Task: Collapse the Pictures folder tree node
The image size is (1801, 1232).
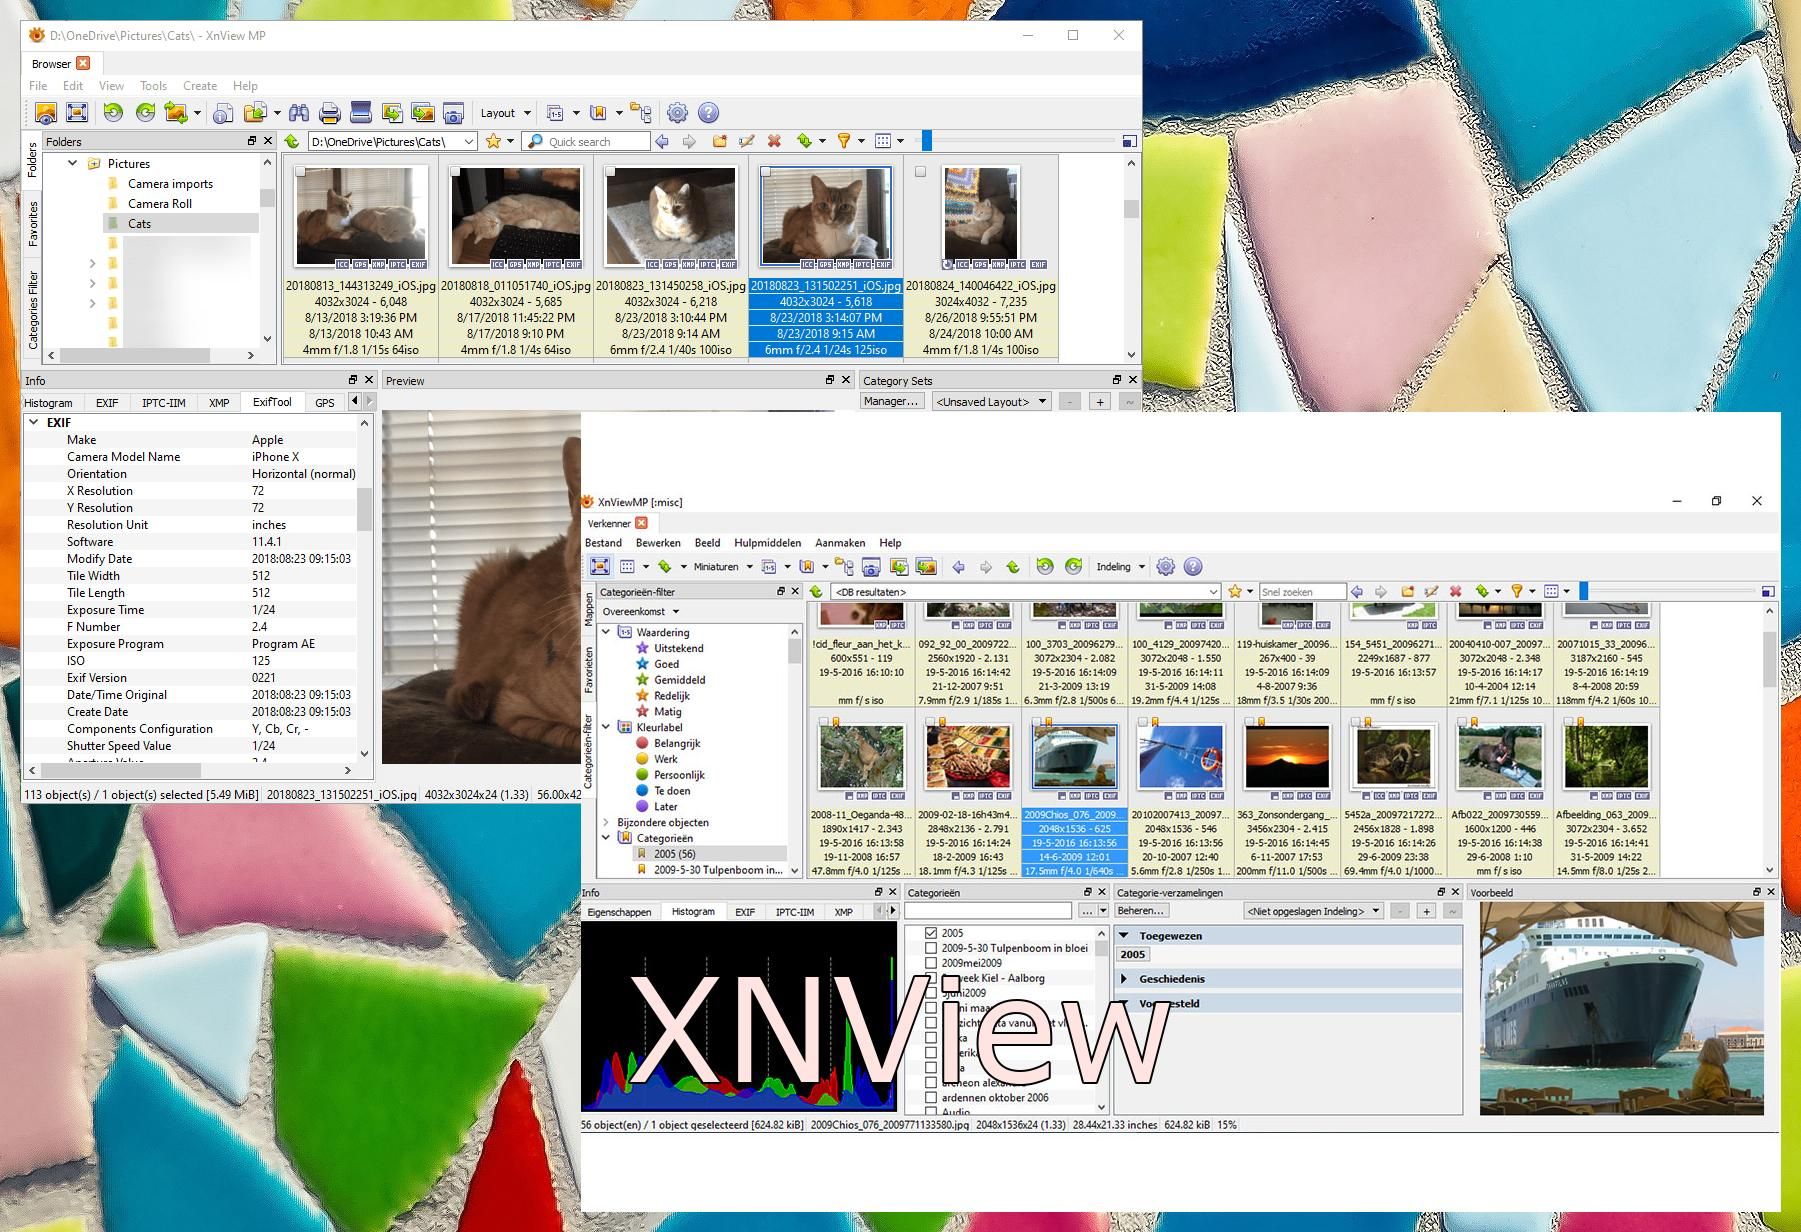Action: tap(72, 163)
